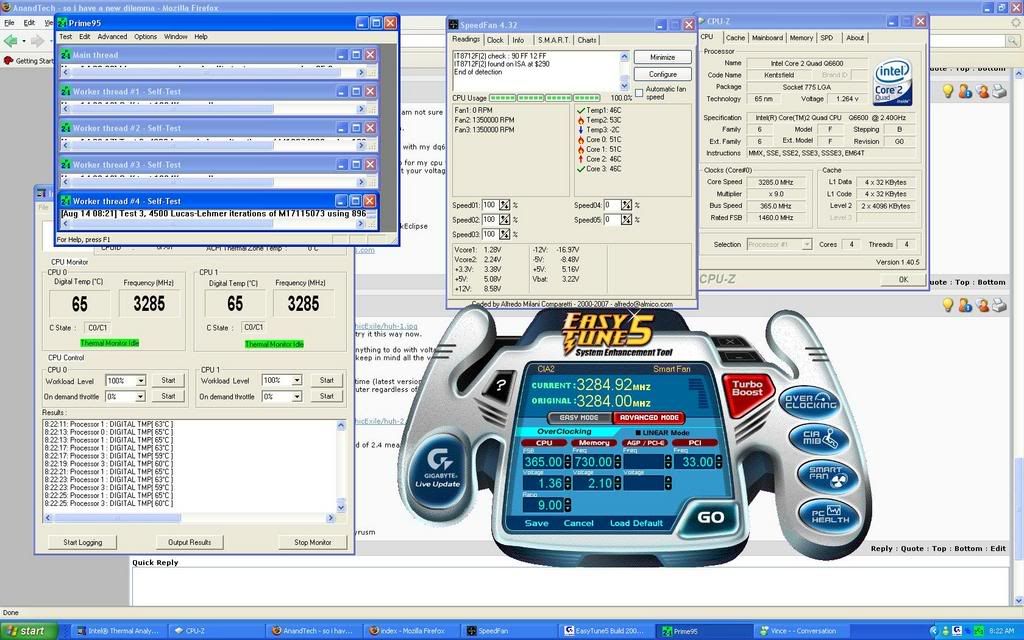The width and height of the screenshot is (1024, 640).
Task: Click Output Results in Thermal Analysis Tool
Action: (x=189, y=542)
